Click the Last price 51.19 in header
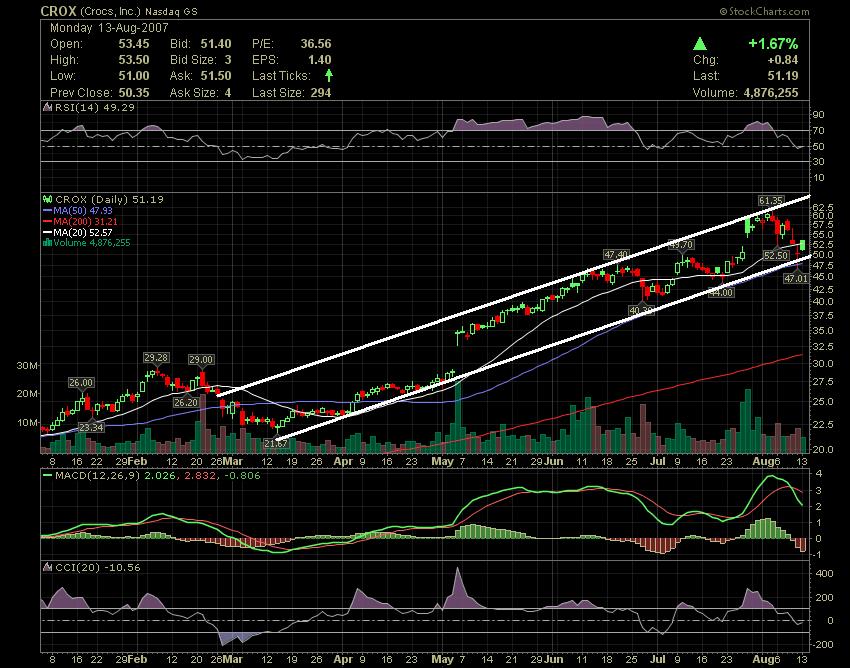 pyautogui.click(x=783, y=76)
